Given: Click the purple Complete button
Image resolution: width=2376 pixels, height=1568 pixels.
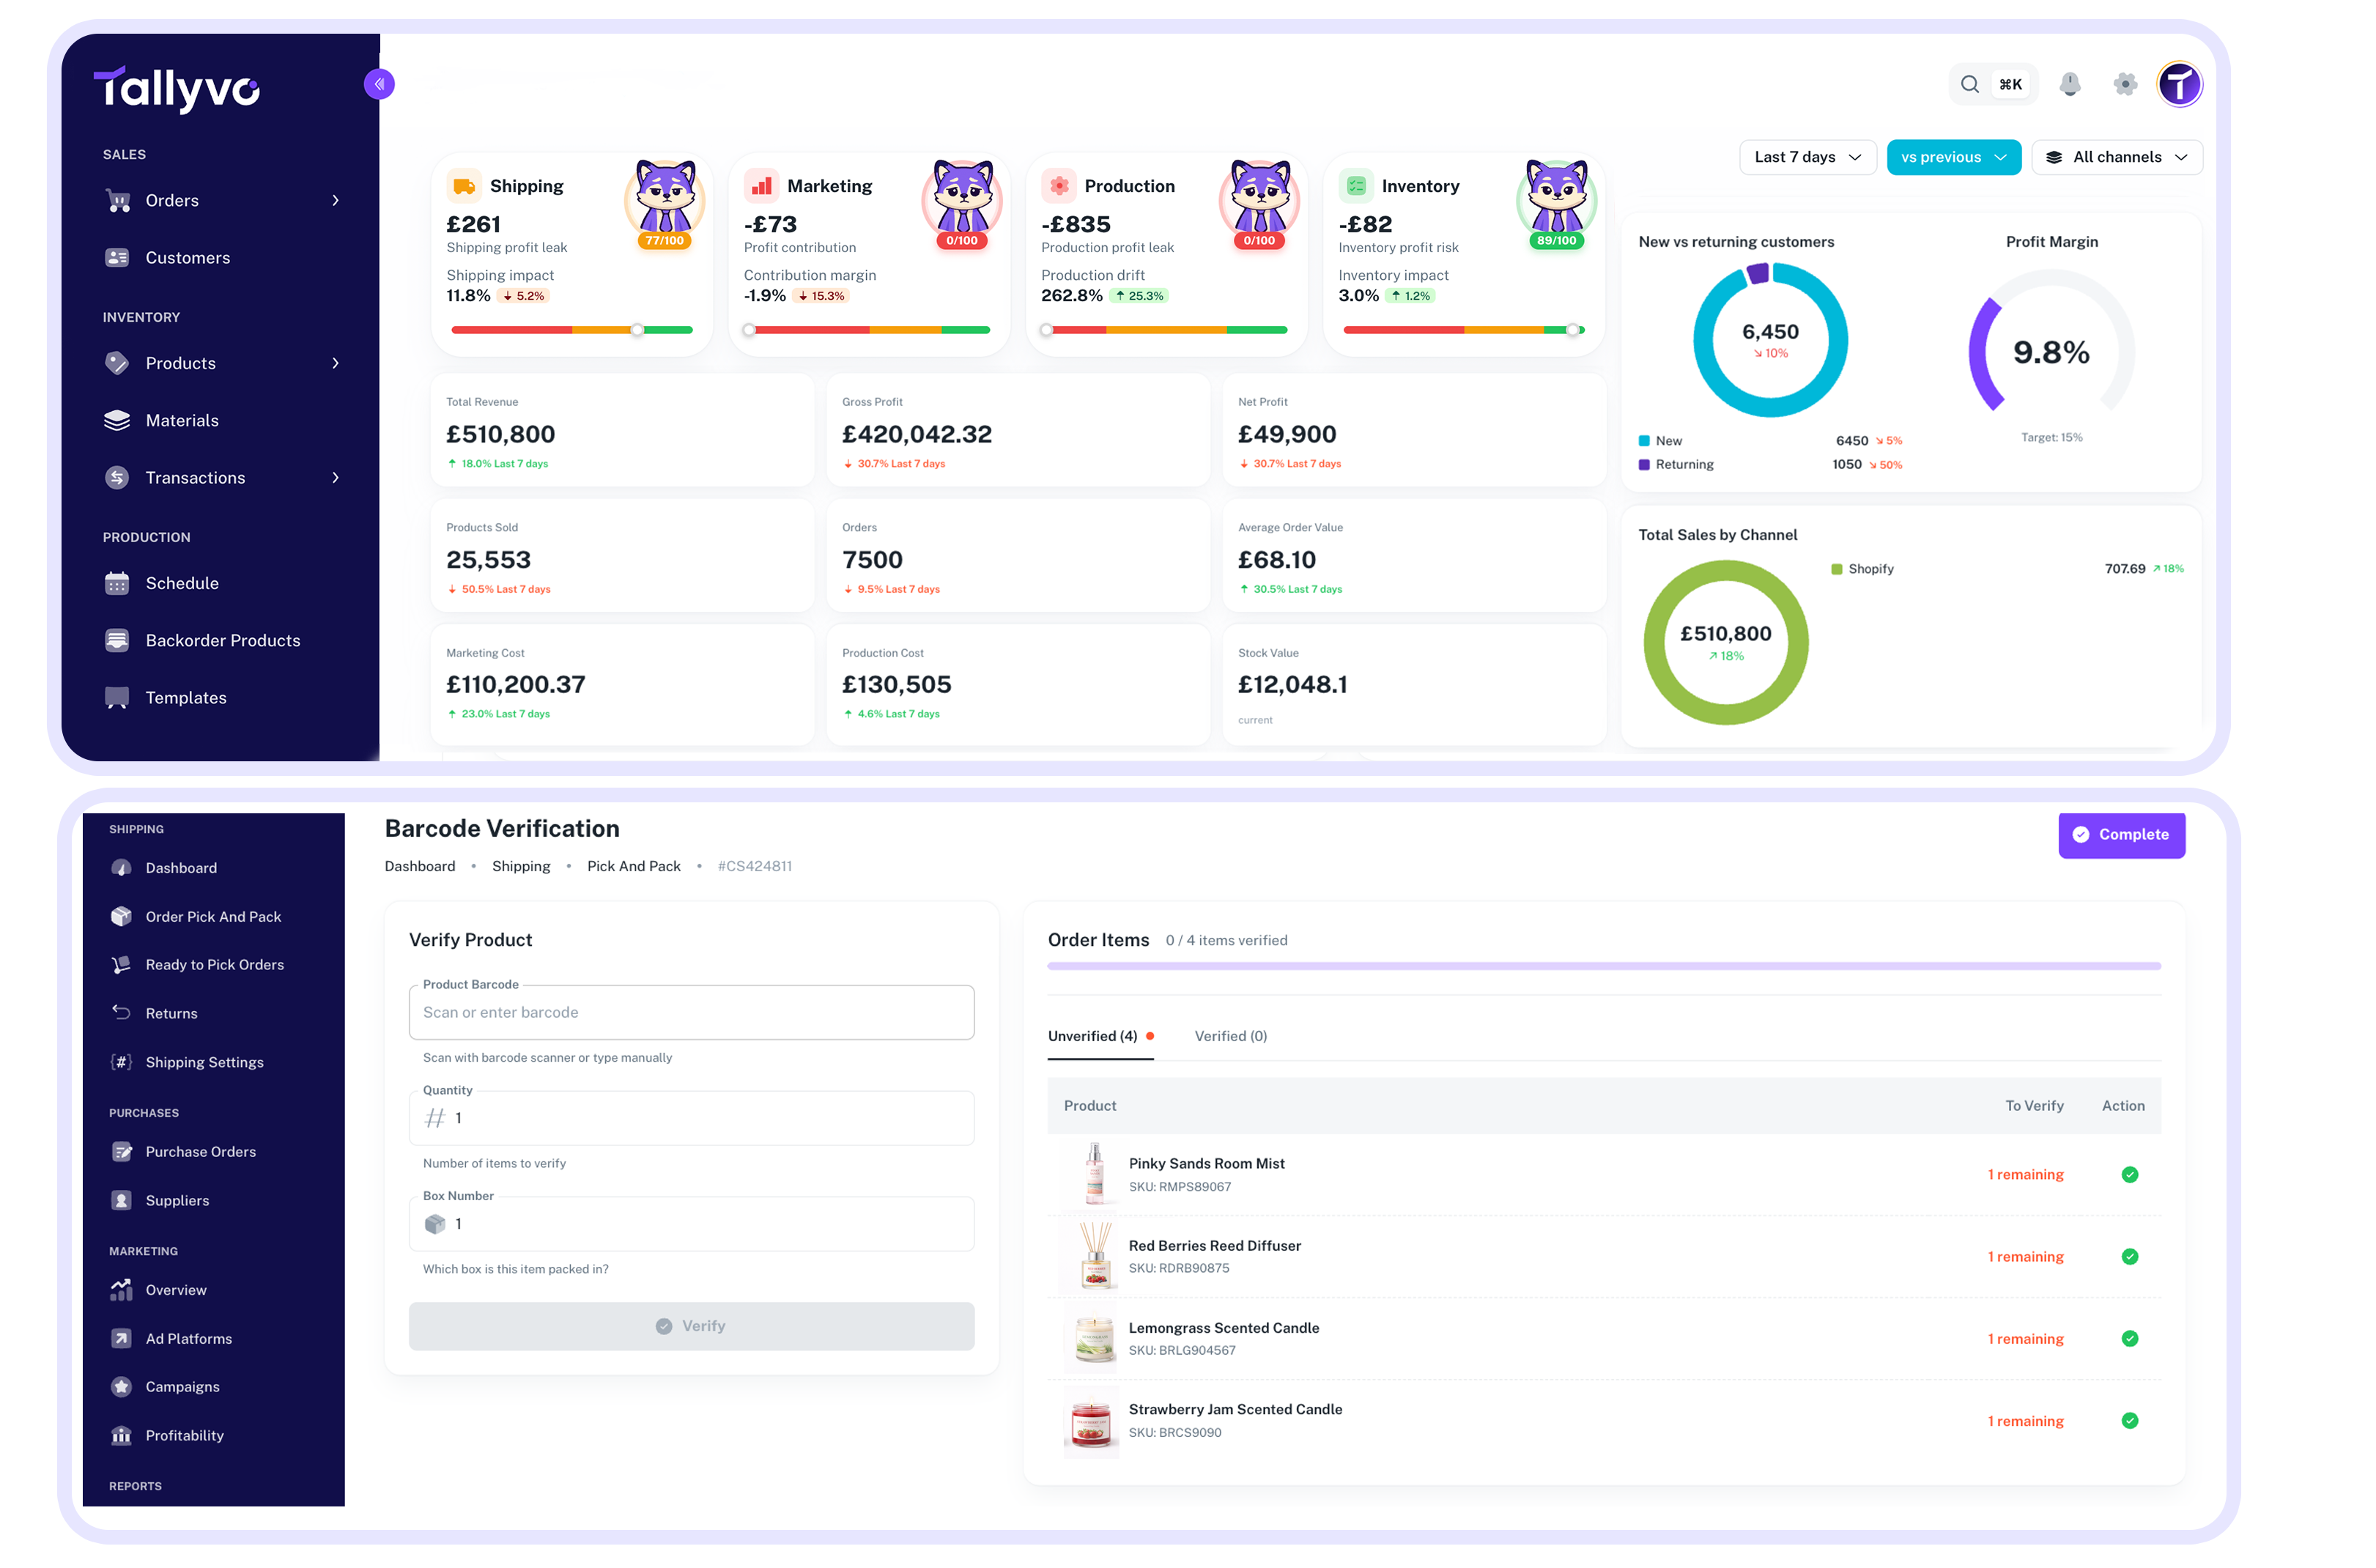Looking at the screenshot, I should (x=2120, y=834).
